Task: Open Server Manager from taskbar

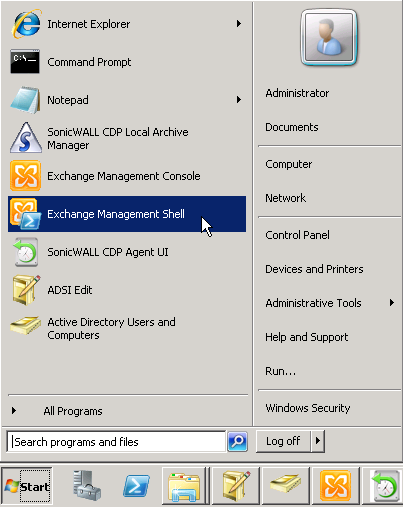Action: (87, 486)
